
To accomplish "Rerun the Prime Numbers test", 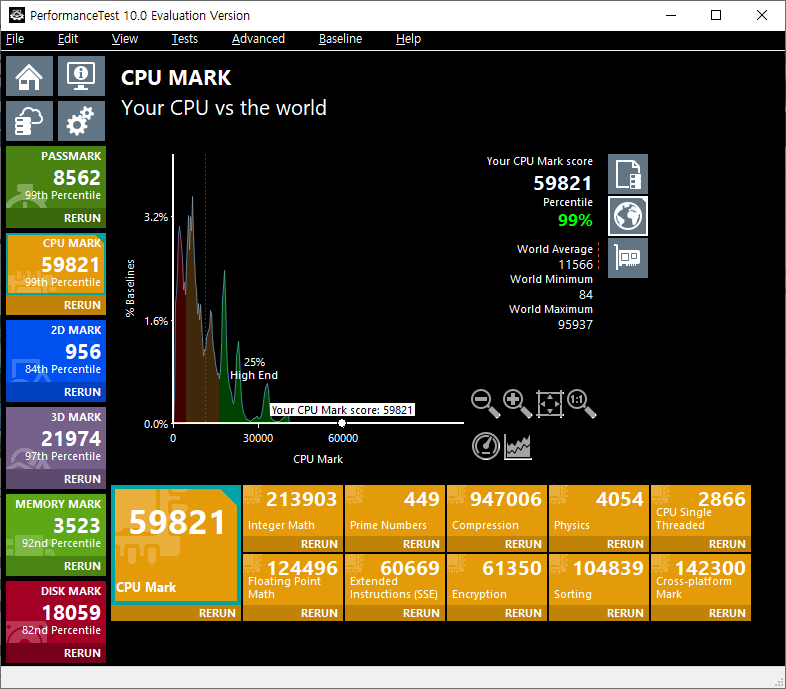I will tap(421, 544).
